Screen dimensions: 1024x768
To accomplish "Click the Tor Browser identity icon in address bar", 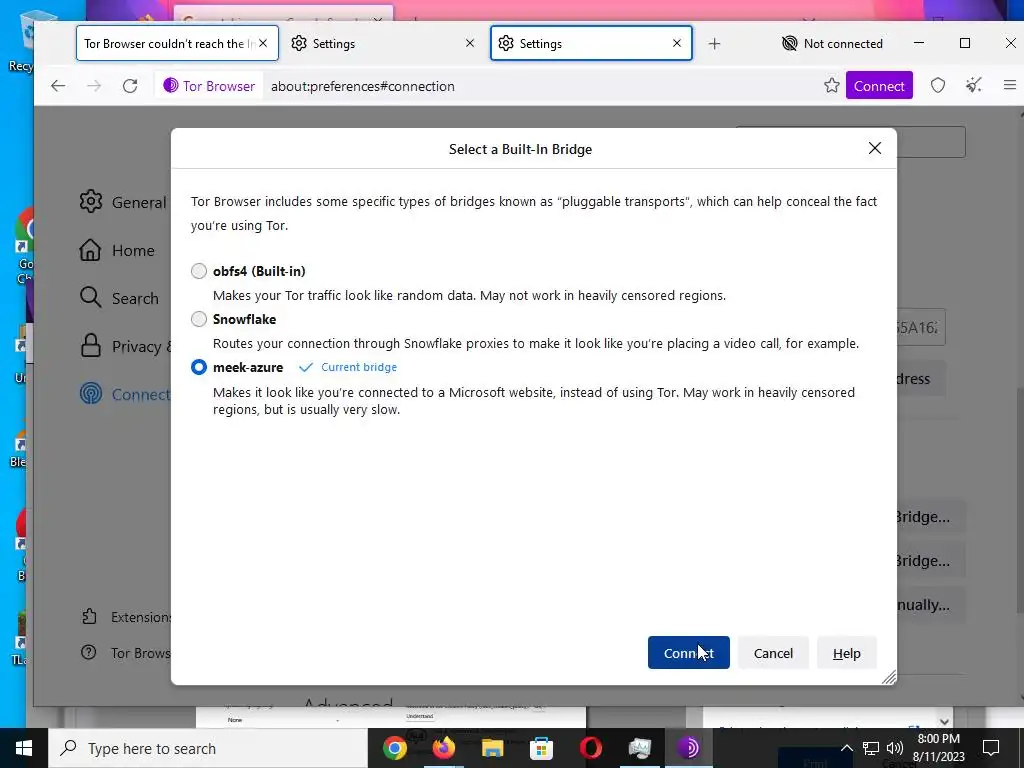I will coord(209,86).
